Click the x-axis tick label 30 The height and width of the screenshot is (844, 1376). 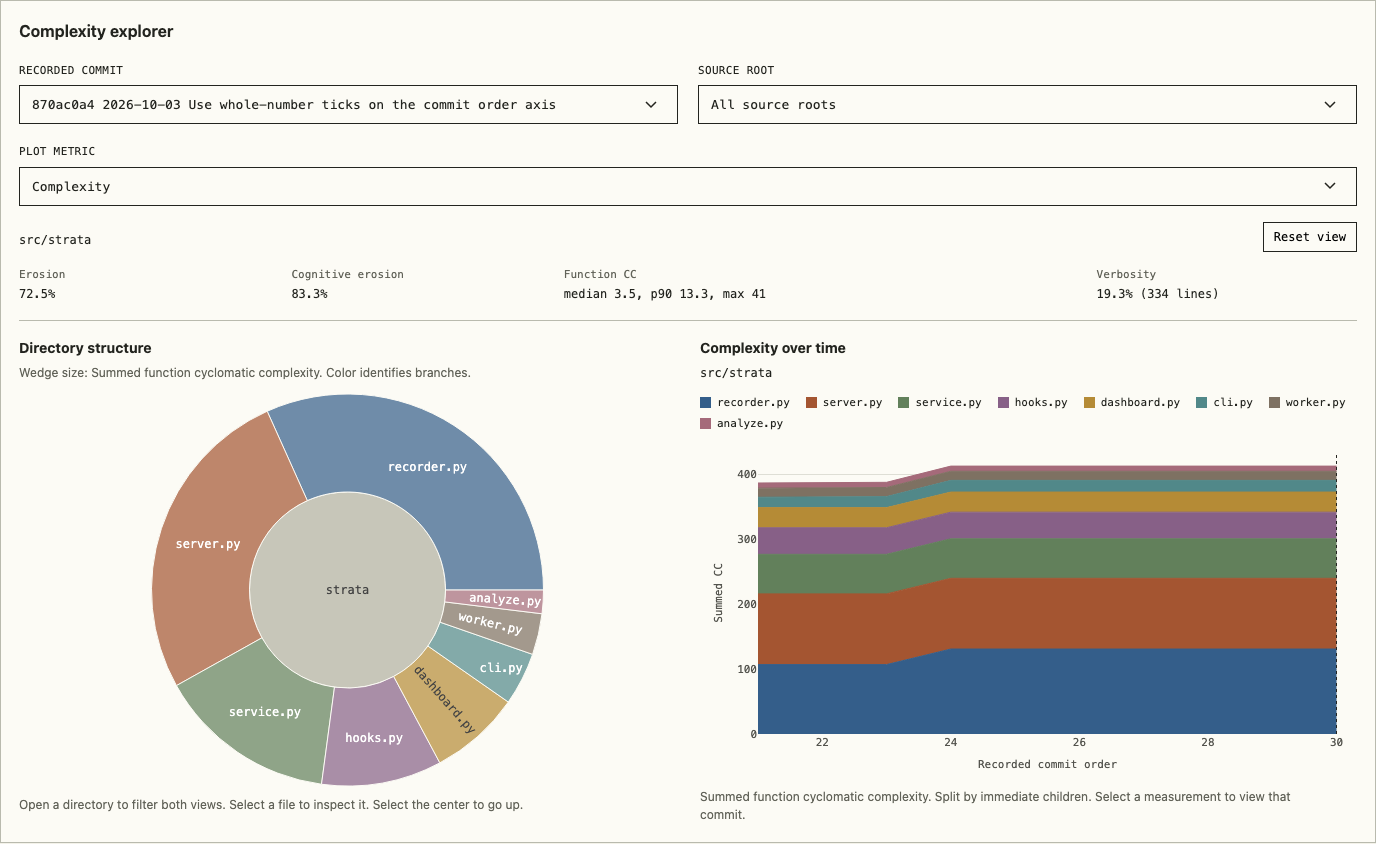pos(1336,742)
